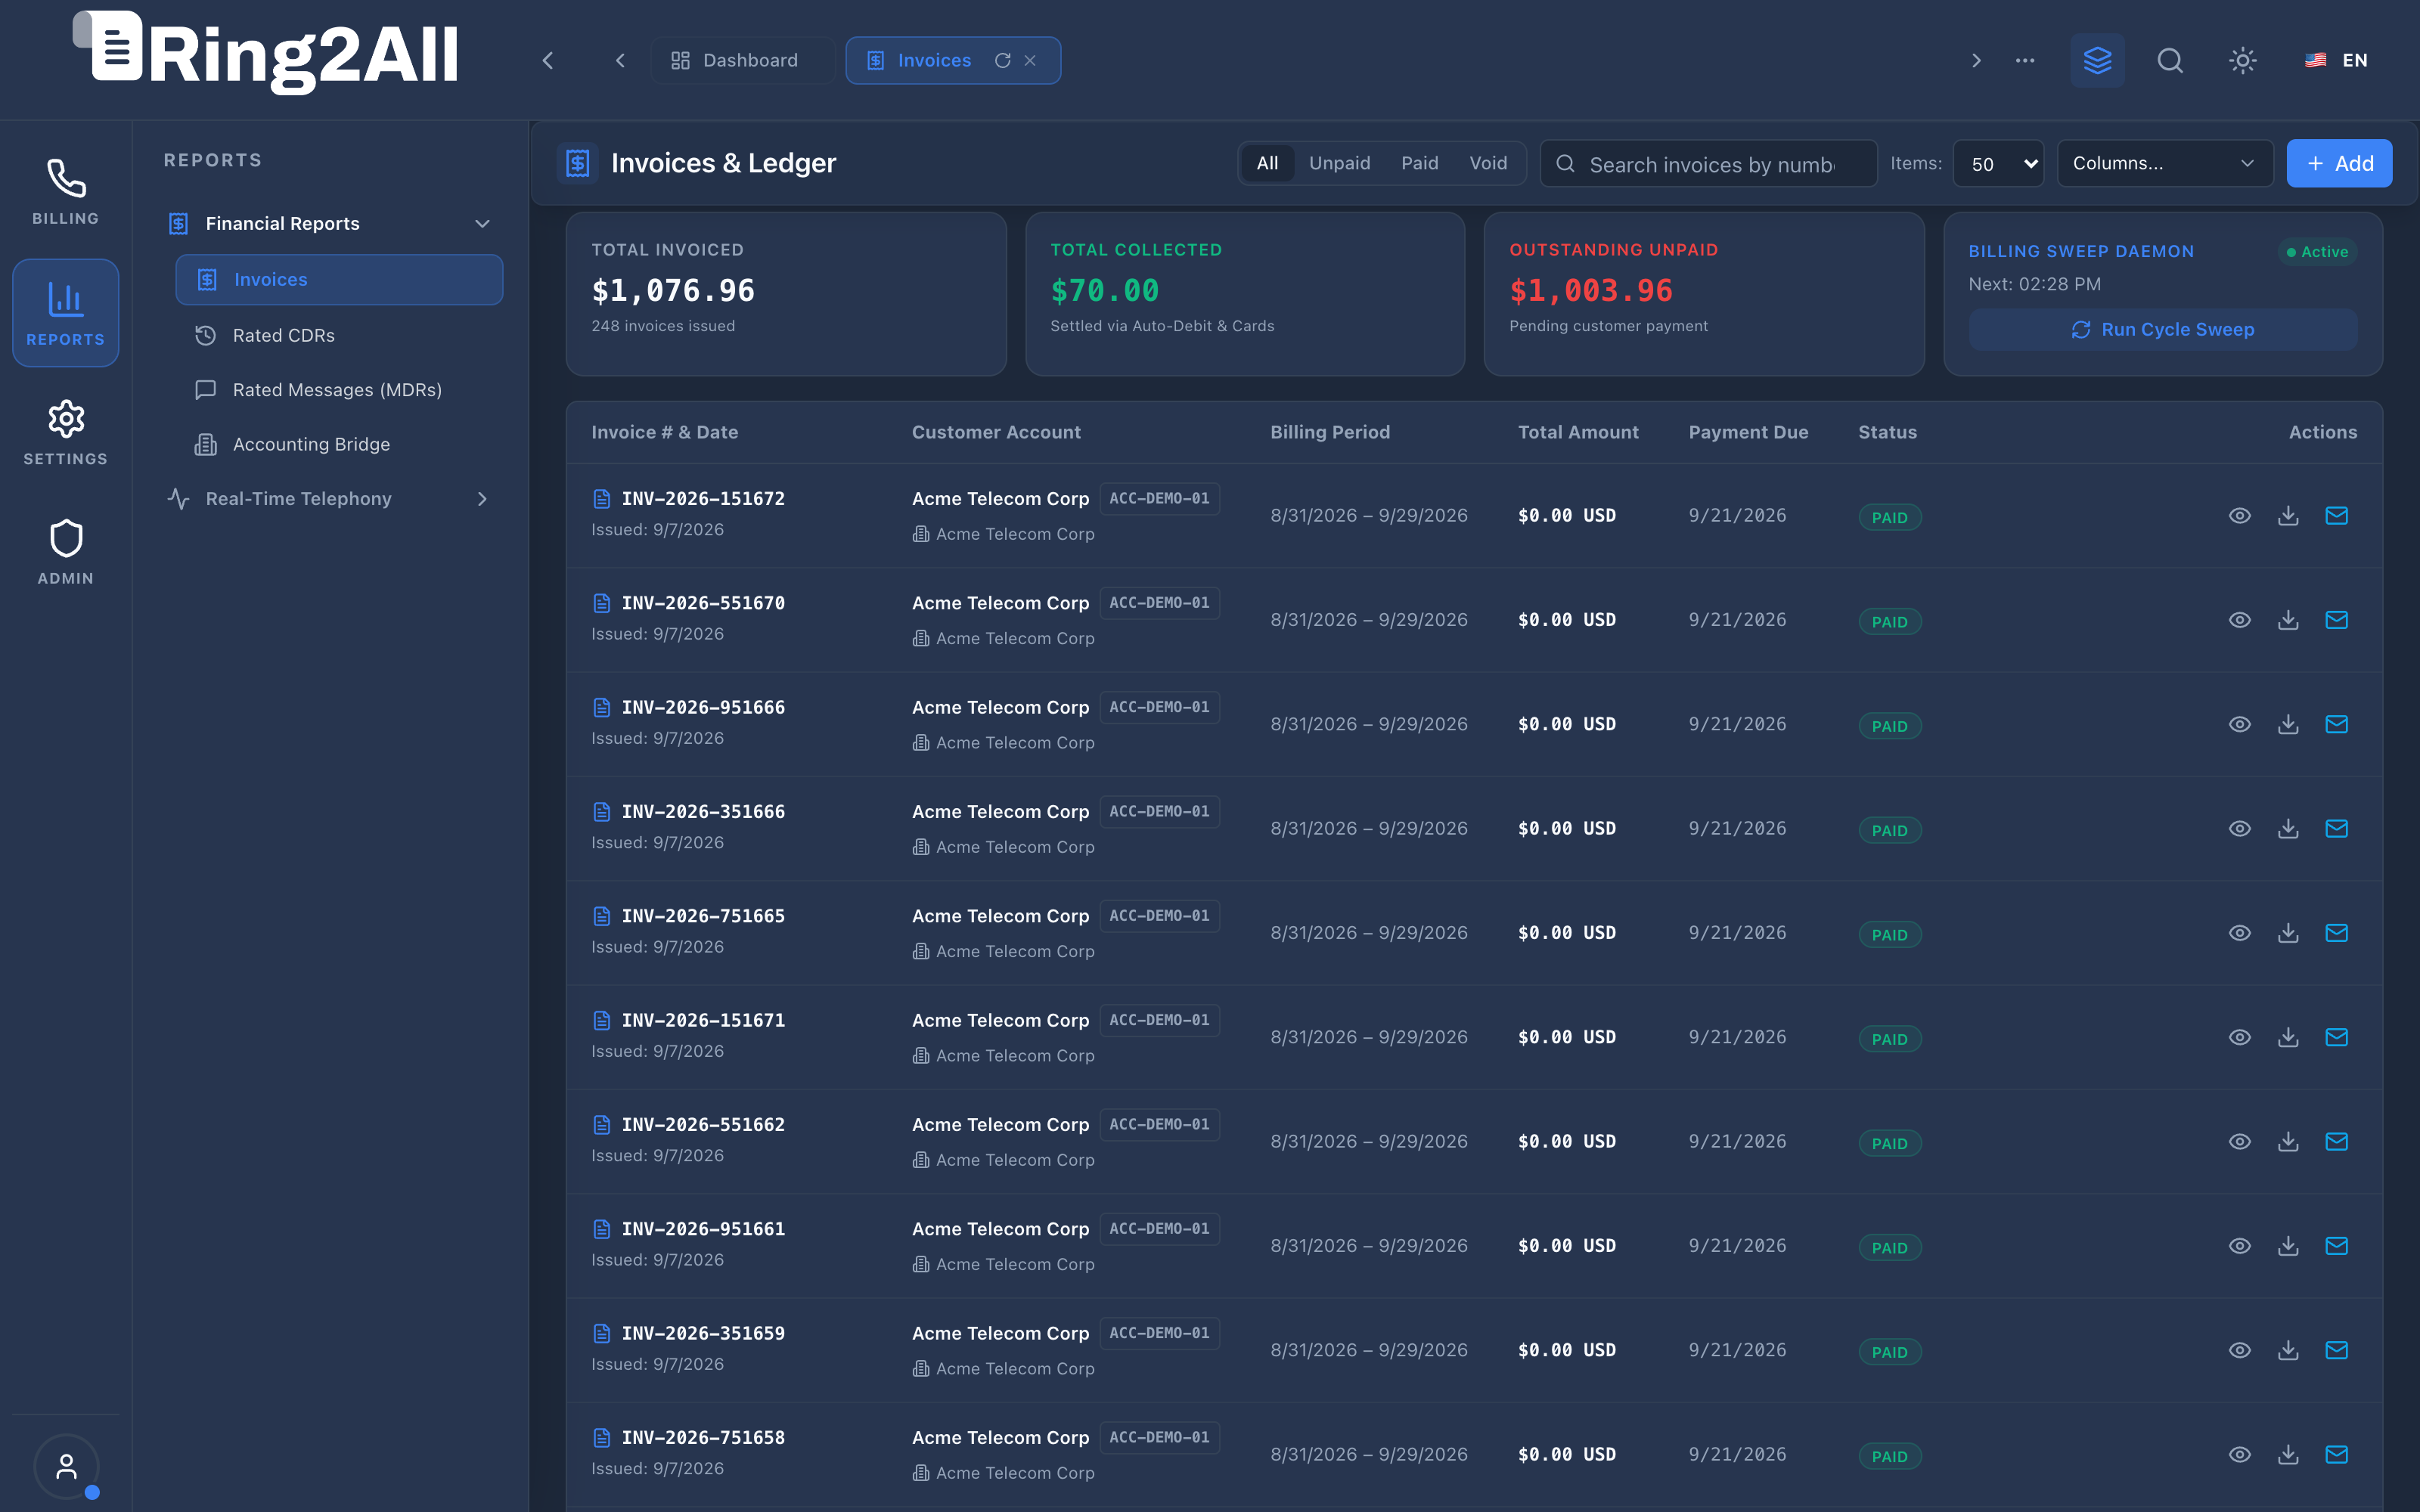Email invoice INV-2026-751665
This screenshot has height=1512, width=2420.
(2336, 933)
